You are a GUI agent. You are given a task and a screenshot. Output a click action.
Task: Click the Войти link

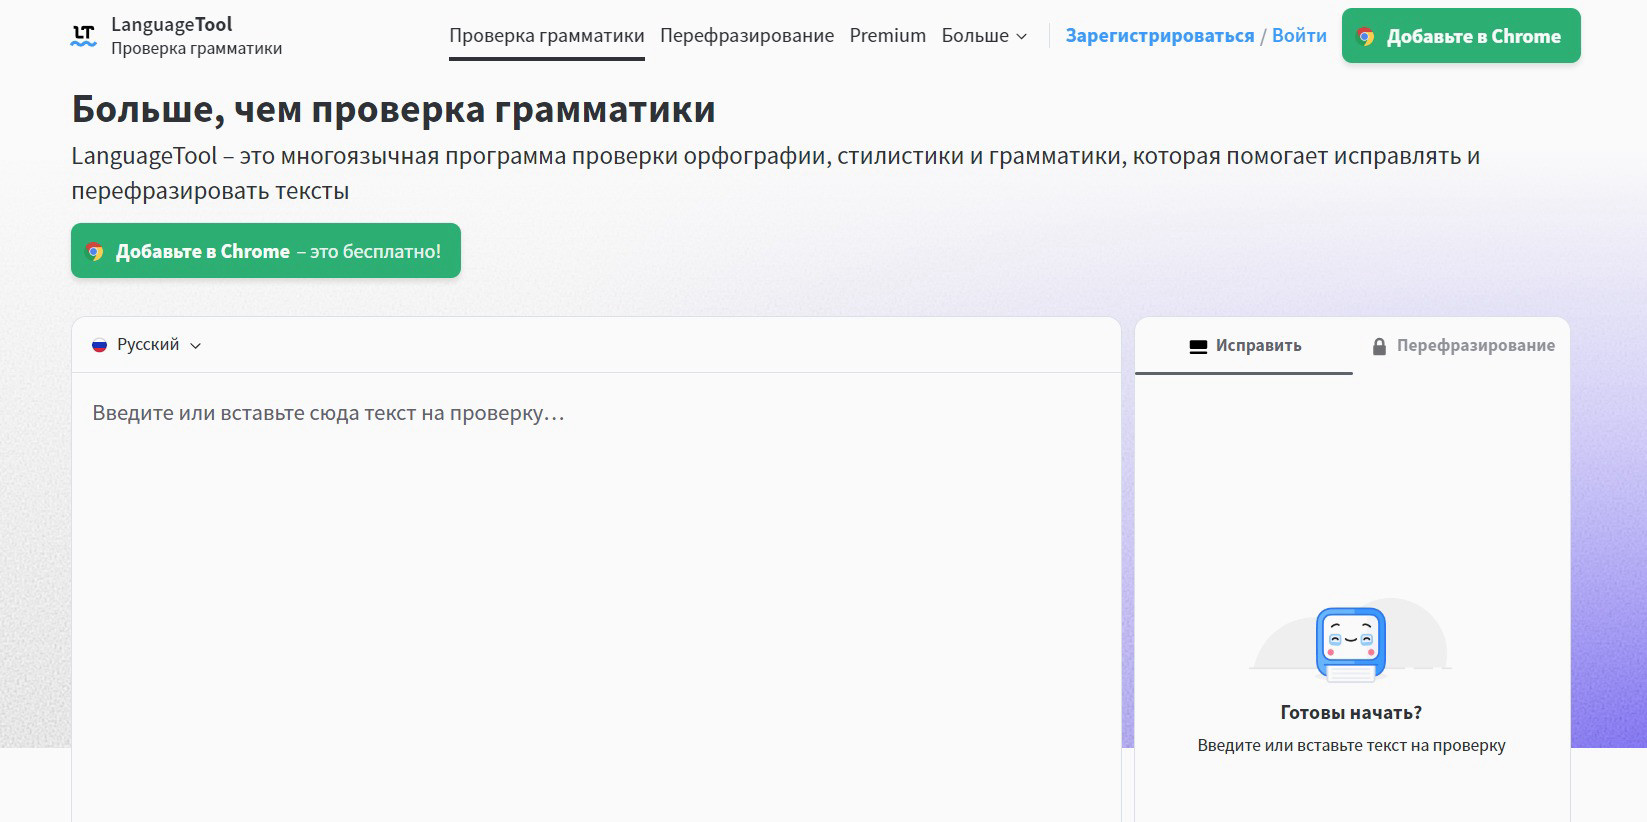tap(1299, 36)
